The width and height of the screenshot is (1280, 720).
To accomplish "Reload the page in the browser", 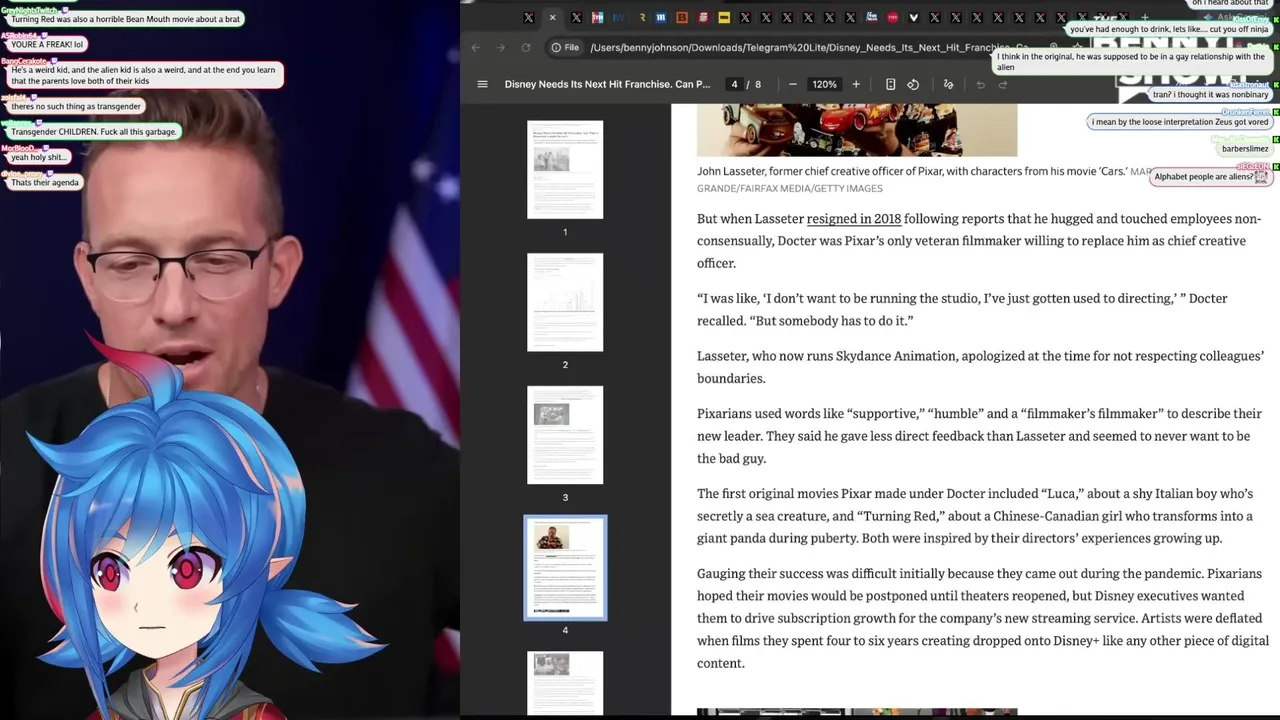I will [526, 47].
